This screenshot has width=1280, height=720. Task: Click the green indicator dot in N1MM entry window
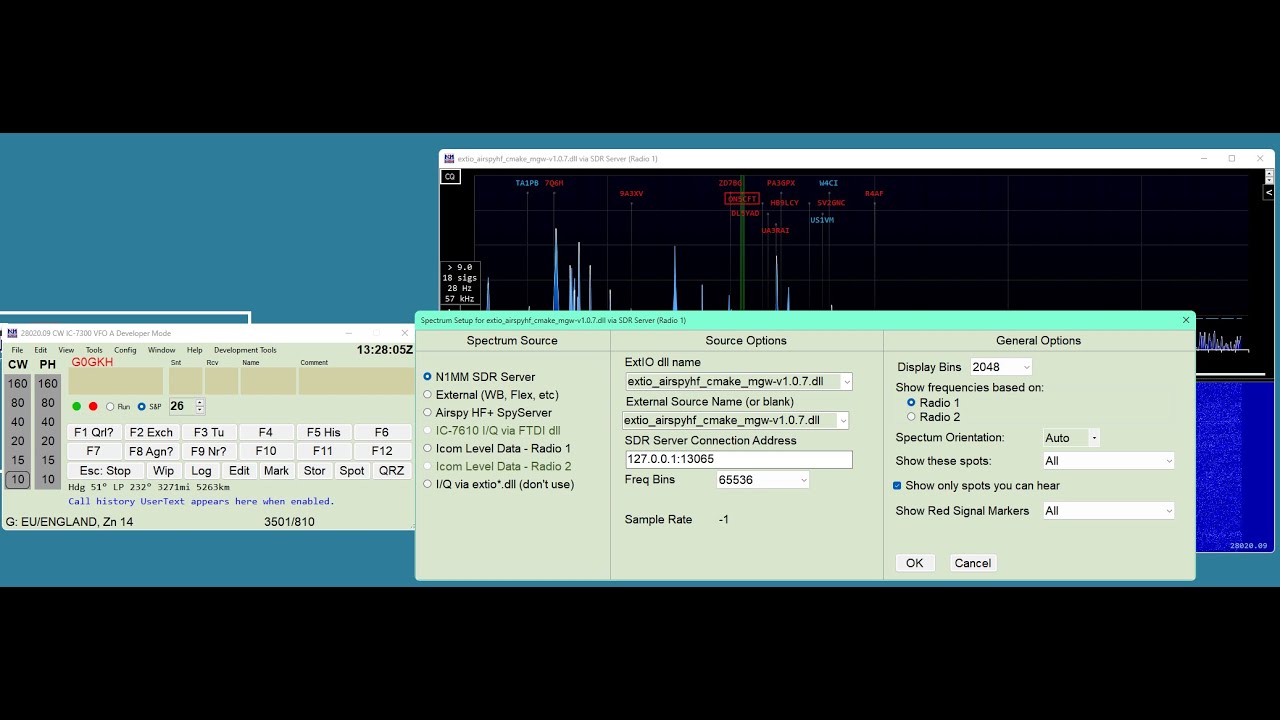(x=76, y=406)
